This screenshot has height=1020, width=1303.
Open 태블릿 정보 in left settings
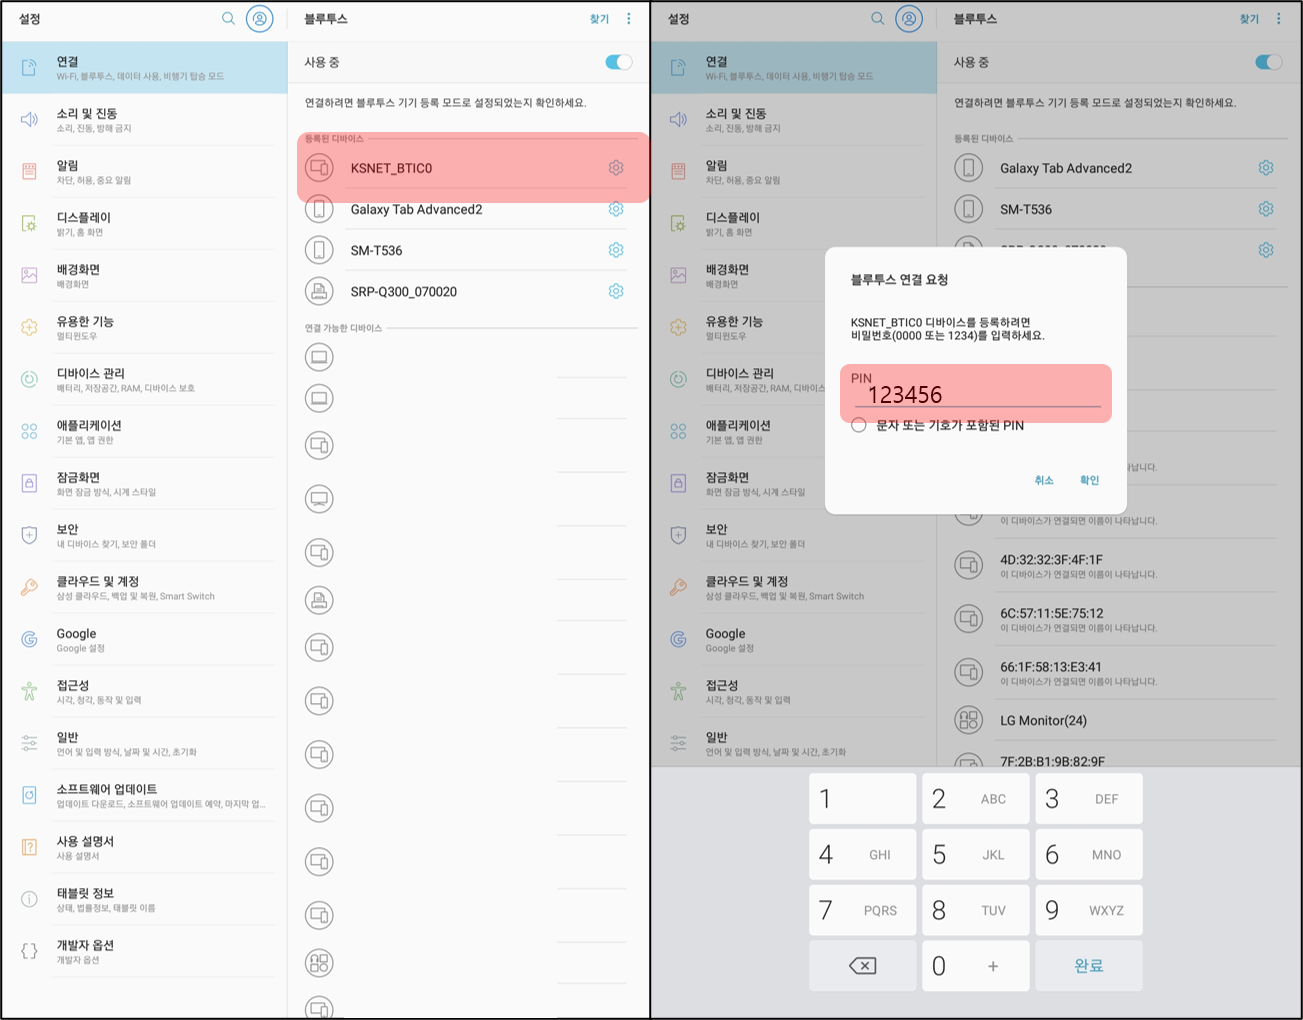pyautogui.click(x=144, y=900)
